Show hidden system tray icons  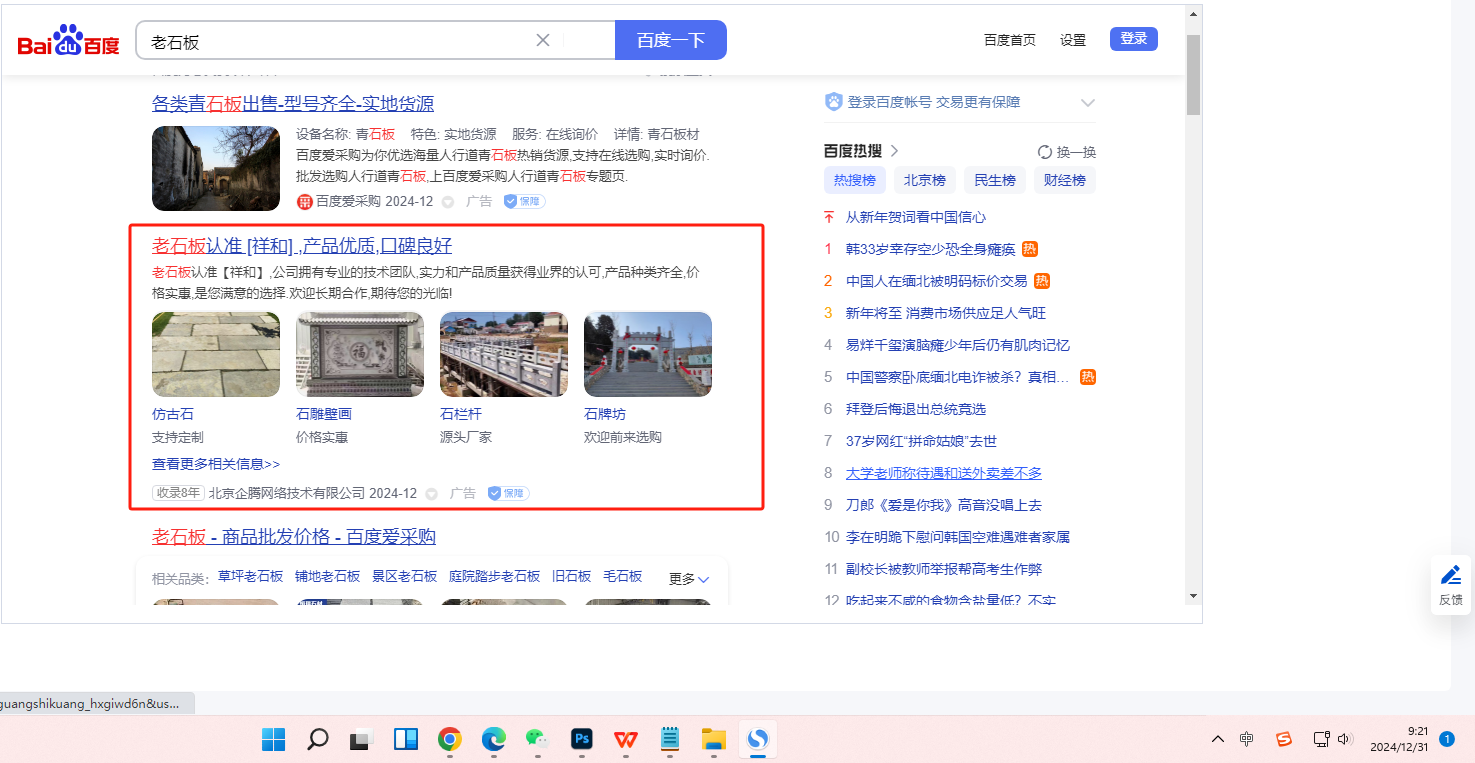(1217, 739)
